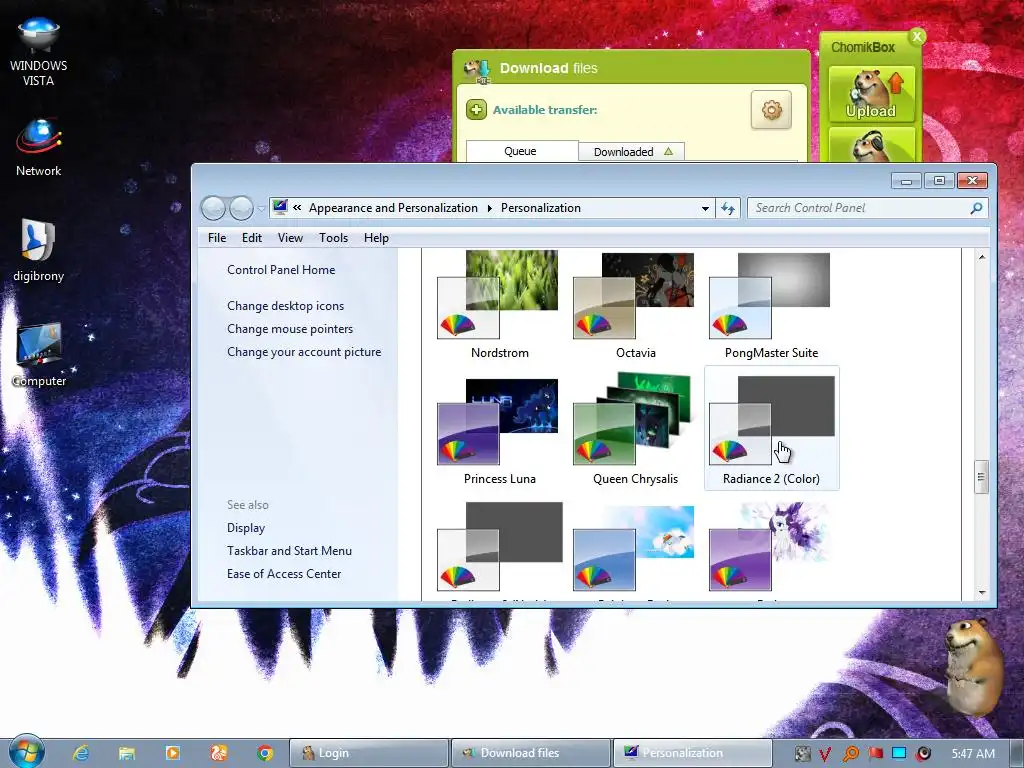The height and width of the screenshot is (768, 1024).
Task: Click the 5:47 AM taskbar clock
Action: [x=973, y=754]
